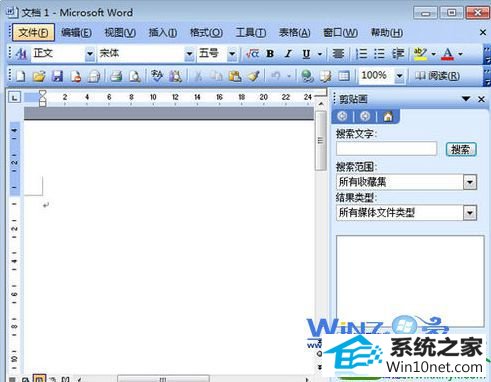Click the task pane Forward arrow

(x=365, y=116)
